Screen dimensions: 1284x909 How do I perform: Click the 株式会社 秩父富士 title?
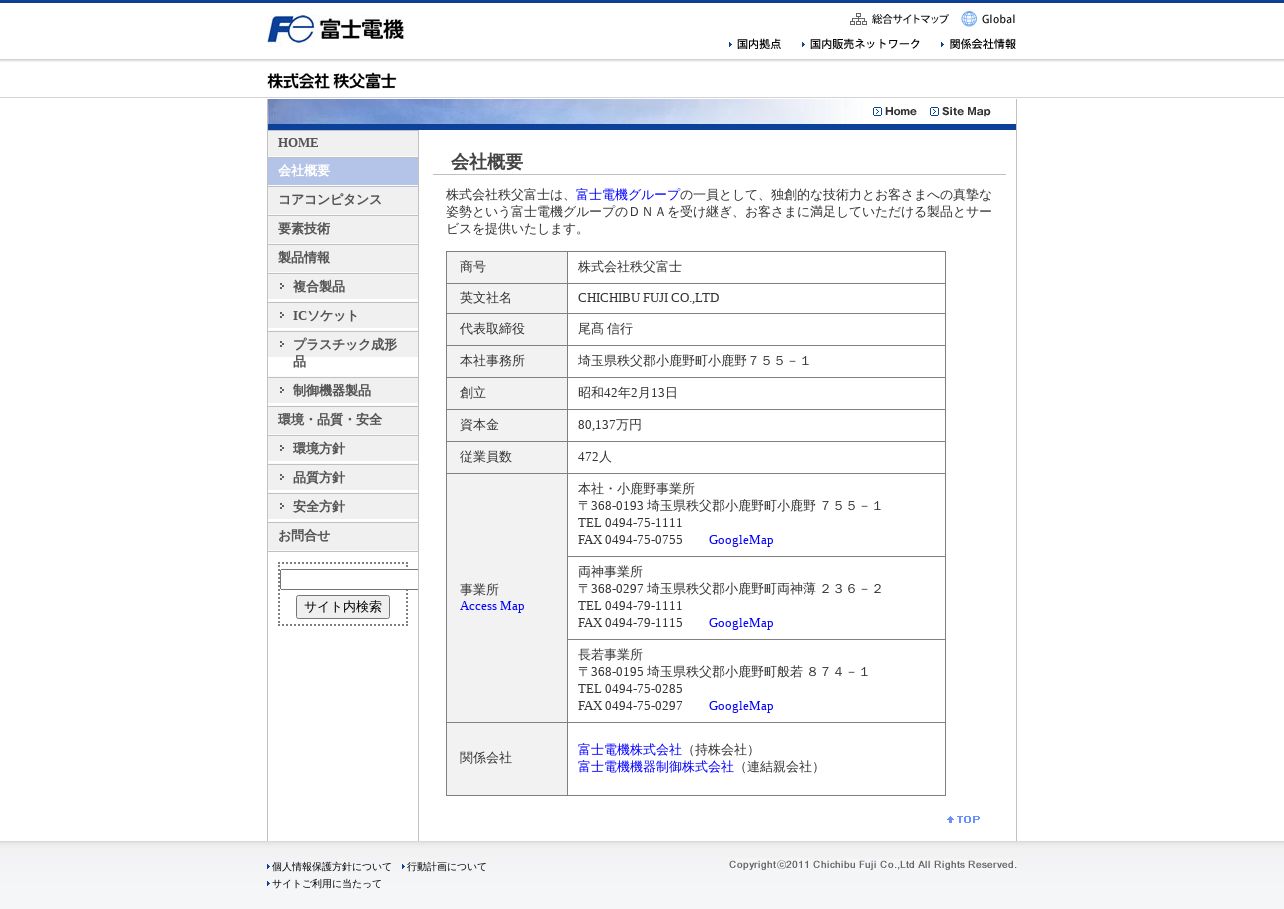click(x=332, y=81)
